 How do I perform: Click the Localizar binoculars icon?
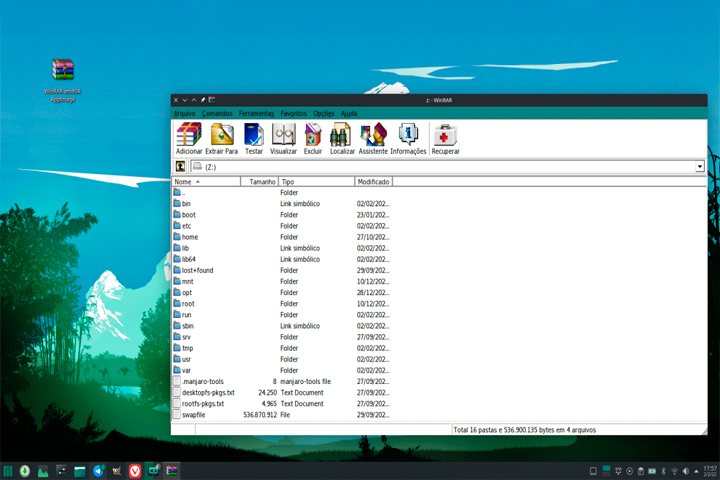click(342, 138)
